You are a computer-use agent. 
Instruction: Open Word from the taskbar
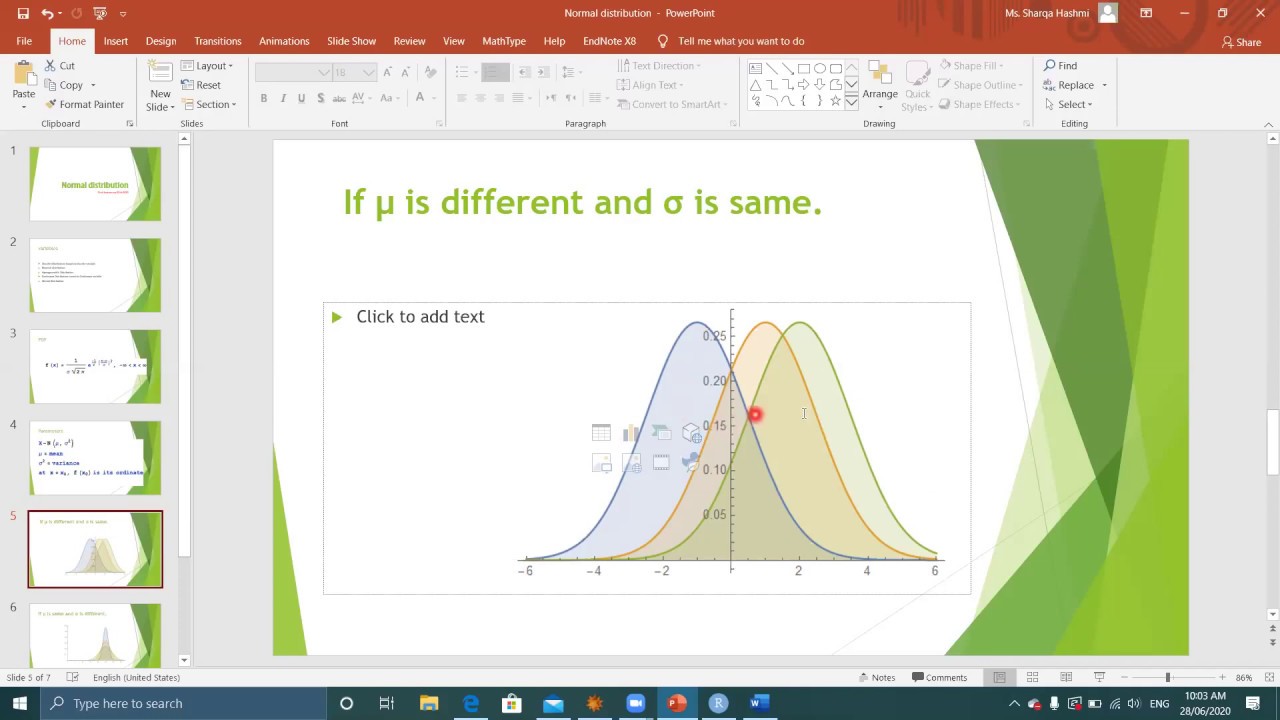click(x=758, y=703)
